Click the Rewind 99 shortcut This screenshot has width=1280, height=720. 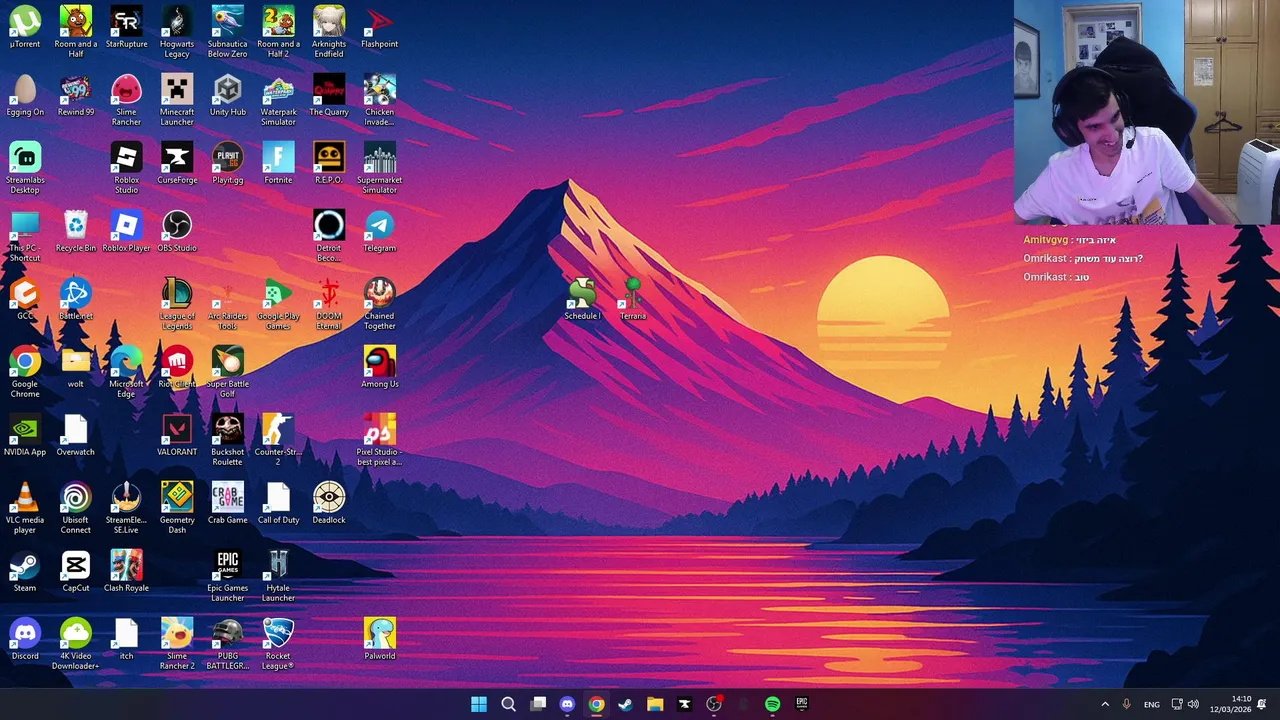76,96
